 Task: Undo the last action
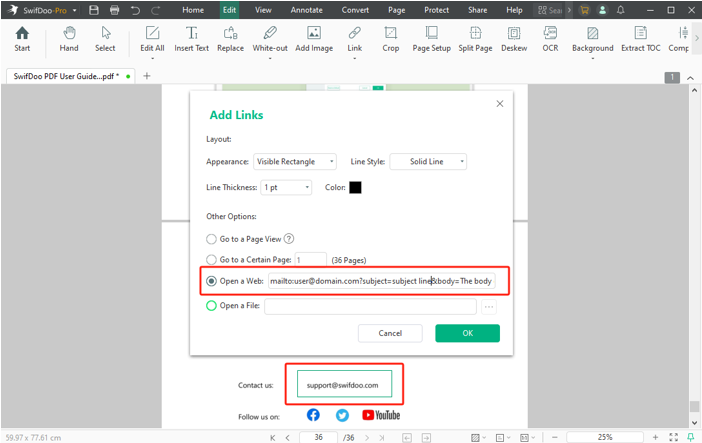pos(135,10)
